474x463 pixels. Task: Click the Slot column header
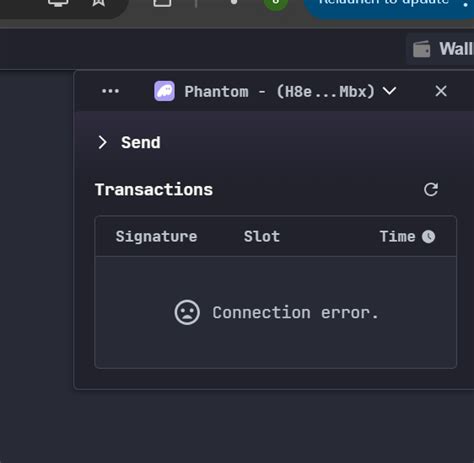pyautogui.click(x=262, y=237)
